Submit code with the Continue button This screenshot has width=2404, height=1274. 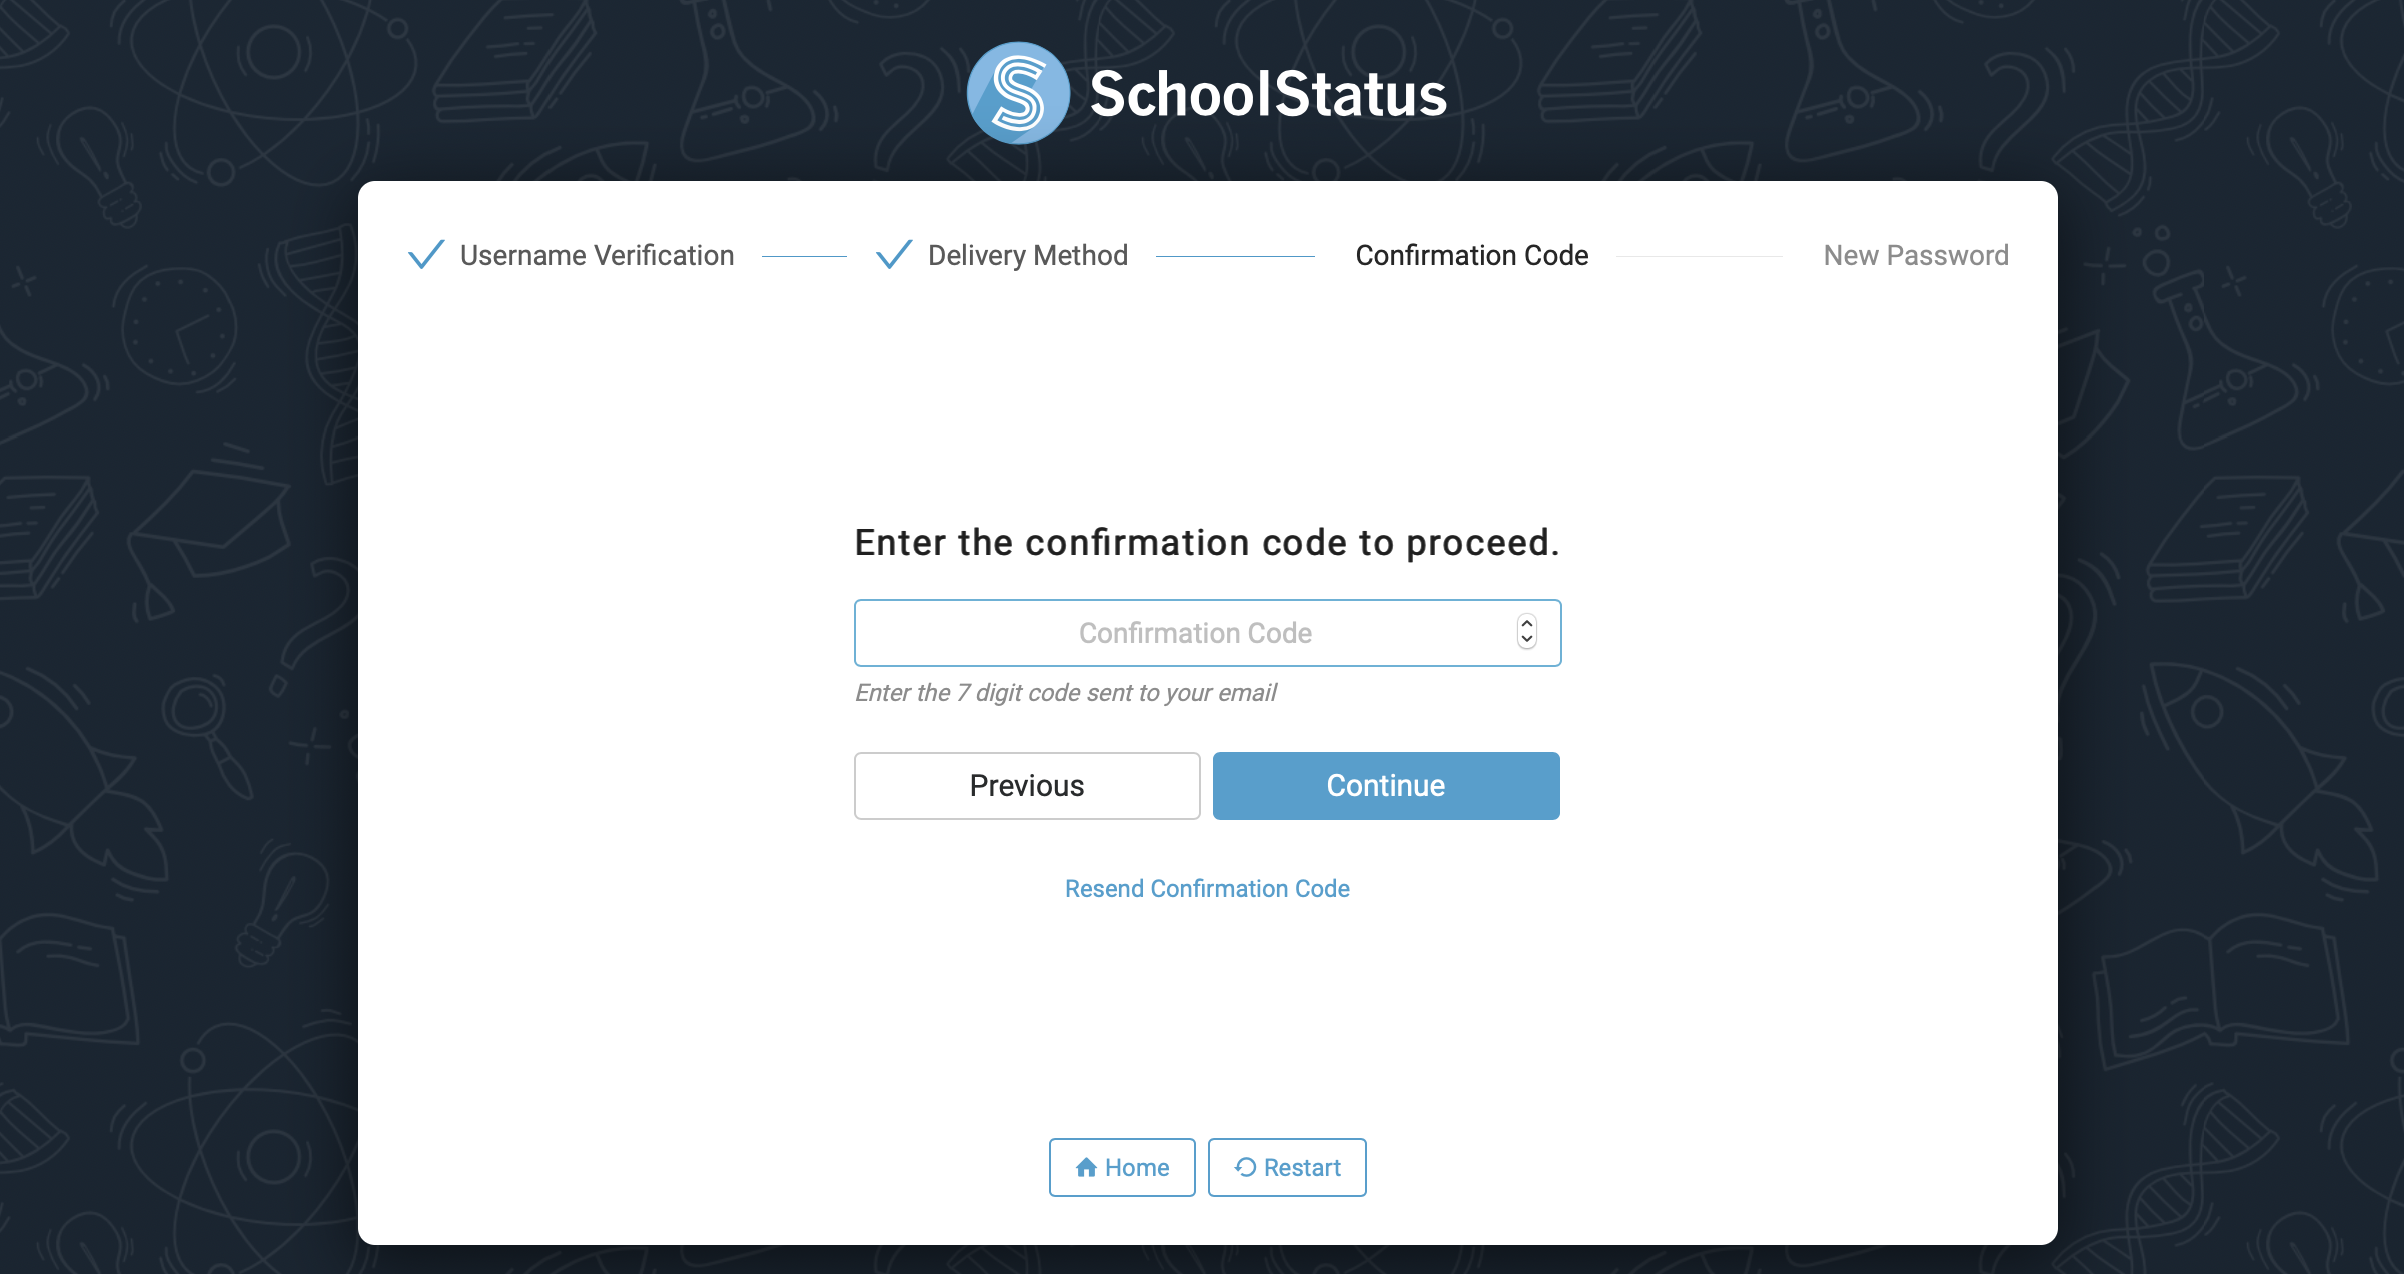point(1386,786)
